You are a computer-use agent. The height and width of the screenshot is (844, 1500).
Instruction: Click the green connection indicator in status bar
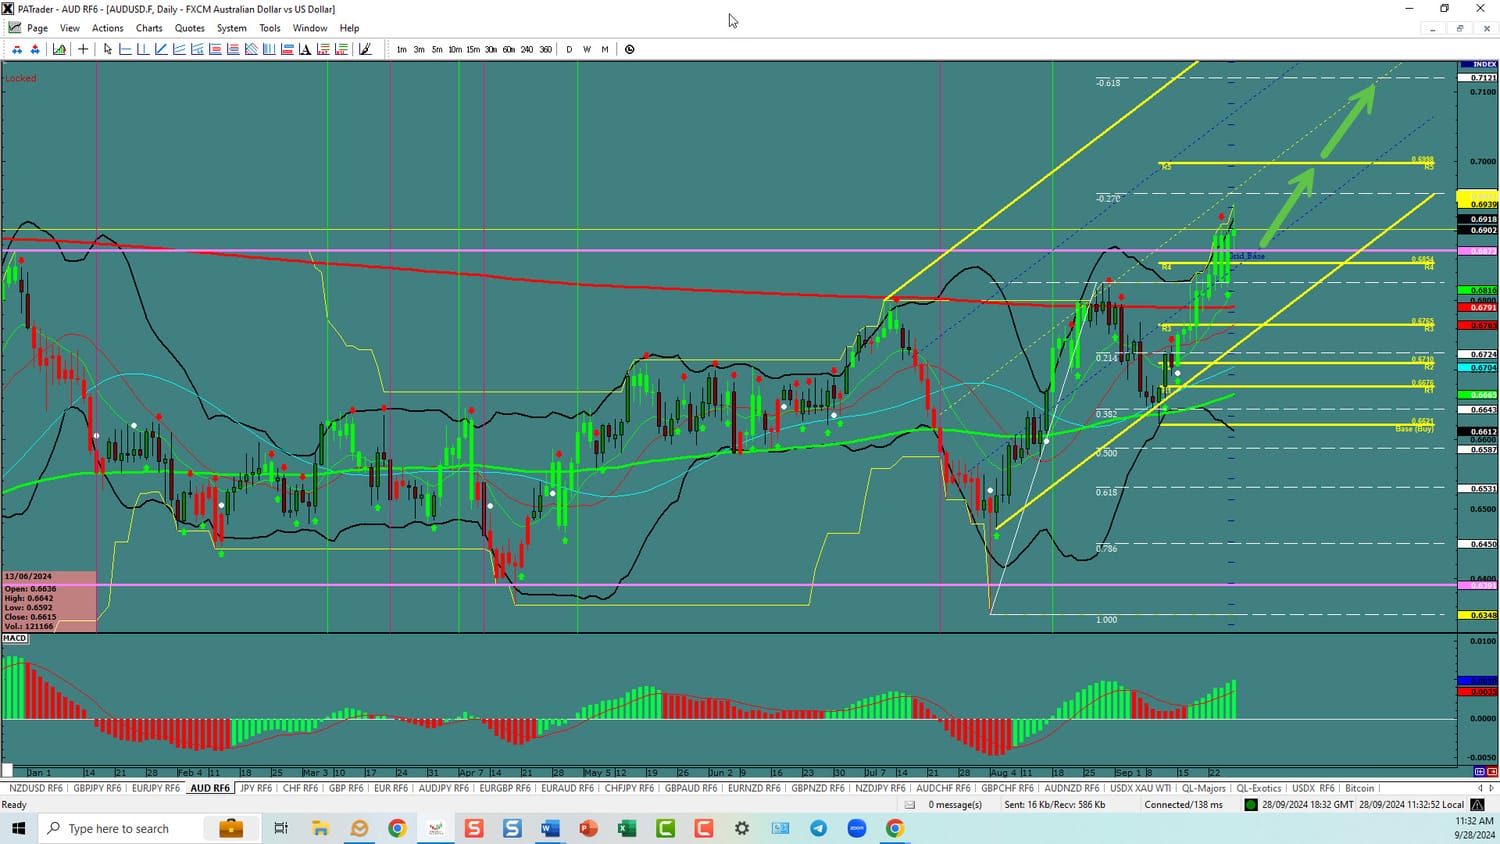tap(1250, 805)
